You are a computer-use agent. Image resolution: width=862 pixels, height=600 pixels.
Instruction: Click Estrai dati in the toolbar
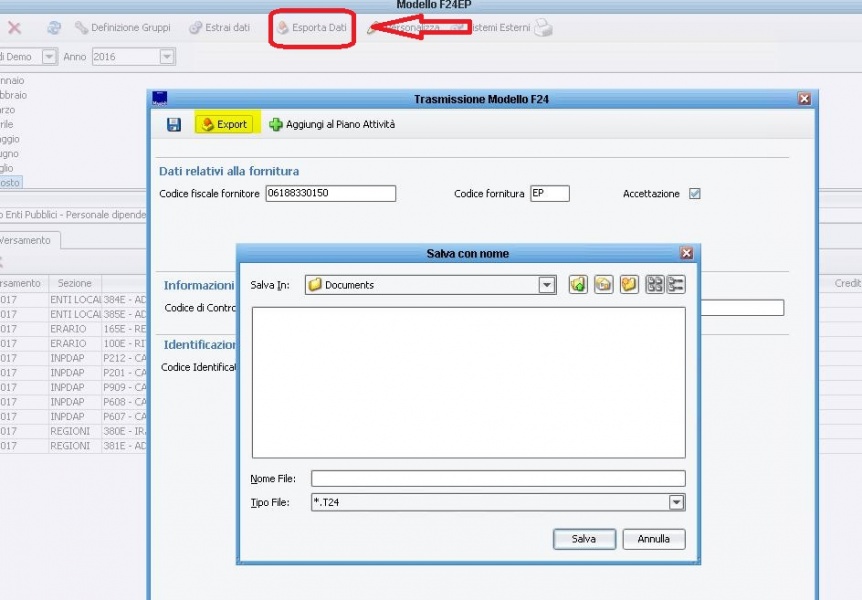click(x=220, y=27)
